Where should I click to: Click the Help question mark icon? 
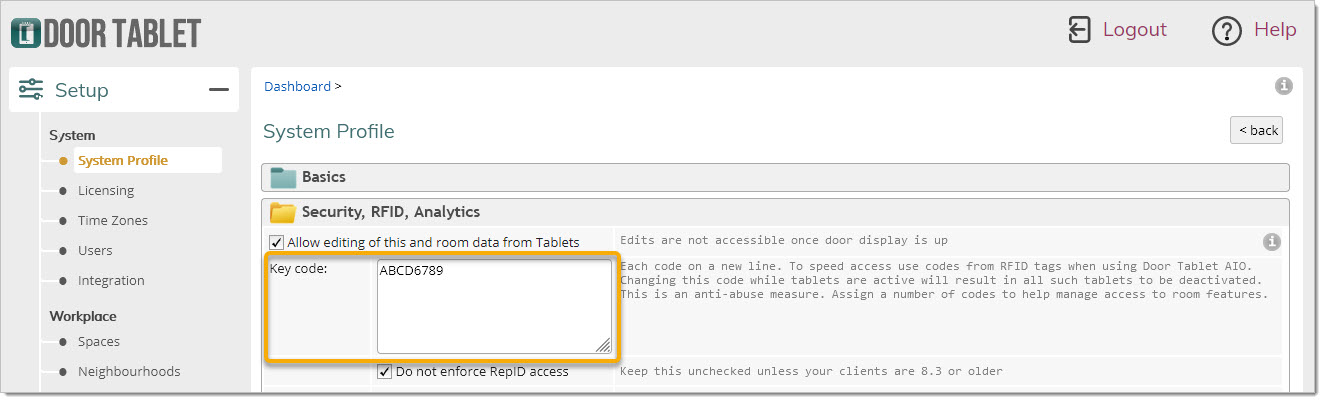click(1226, 31)
